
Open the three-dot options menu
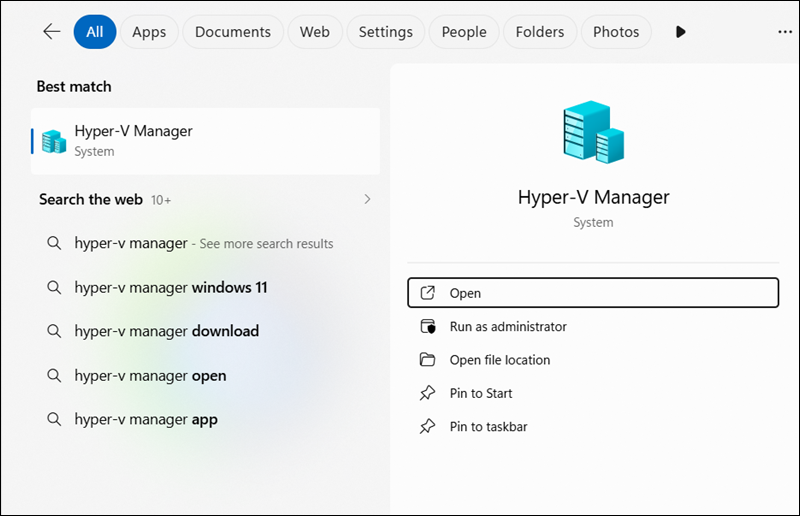click(x=785, y=32)
